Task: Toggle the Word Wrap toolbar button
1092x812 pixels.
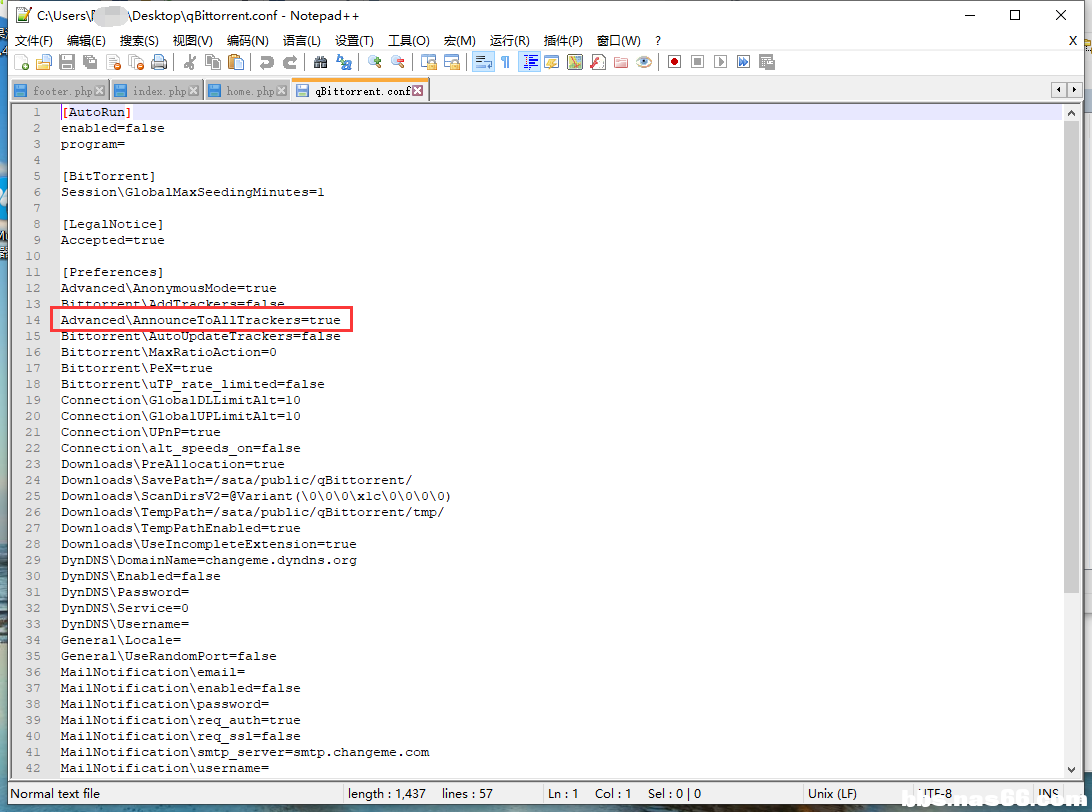Action: [483, 63]
